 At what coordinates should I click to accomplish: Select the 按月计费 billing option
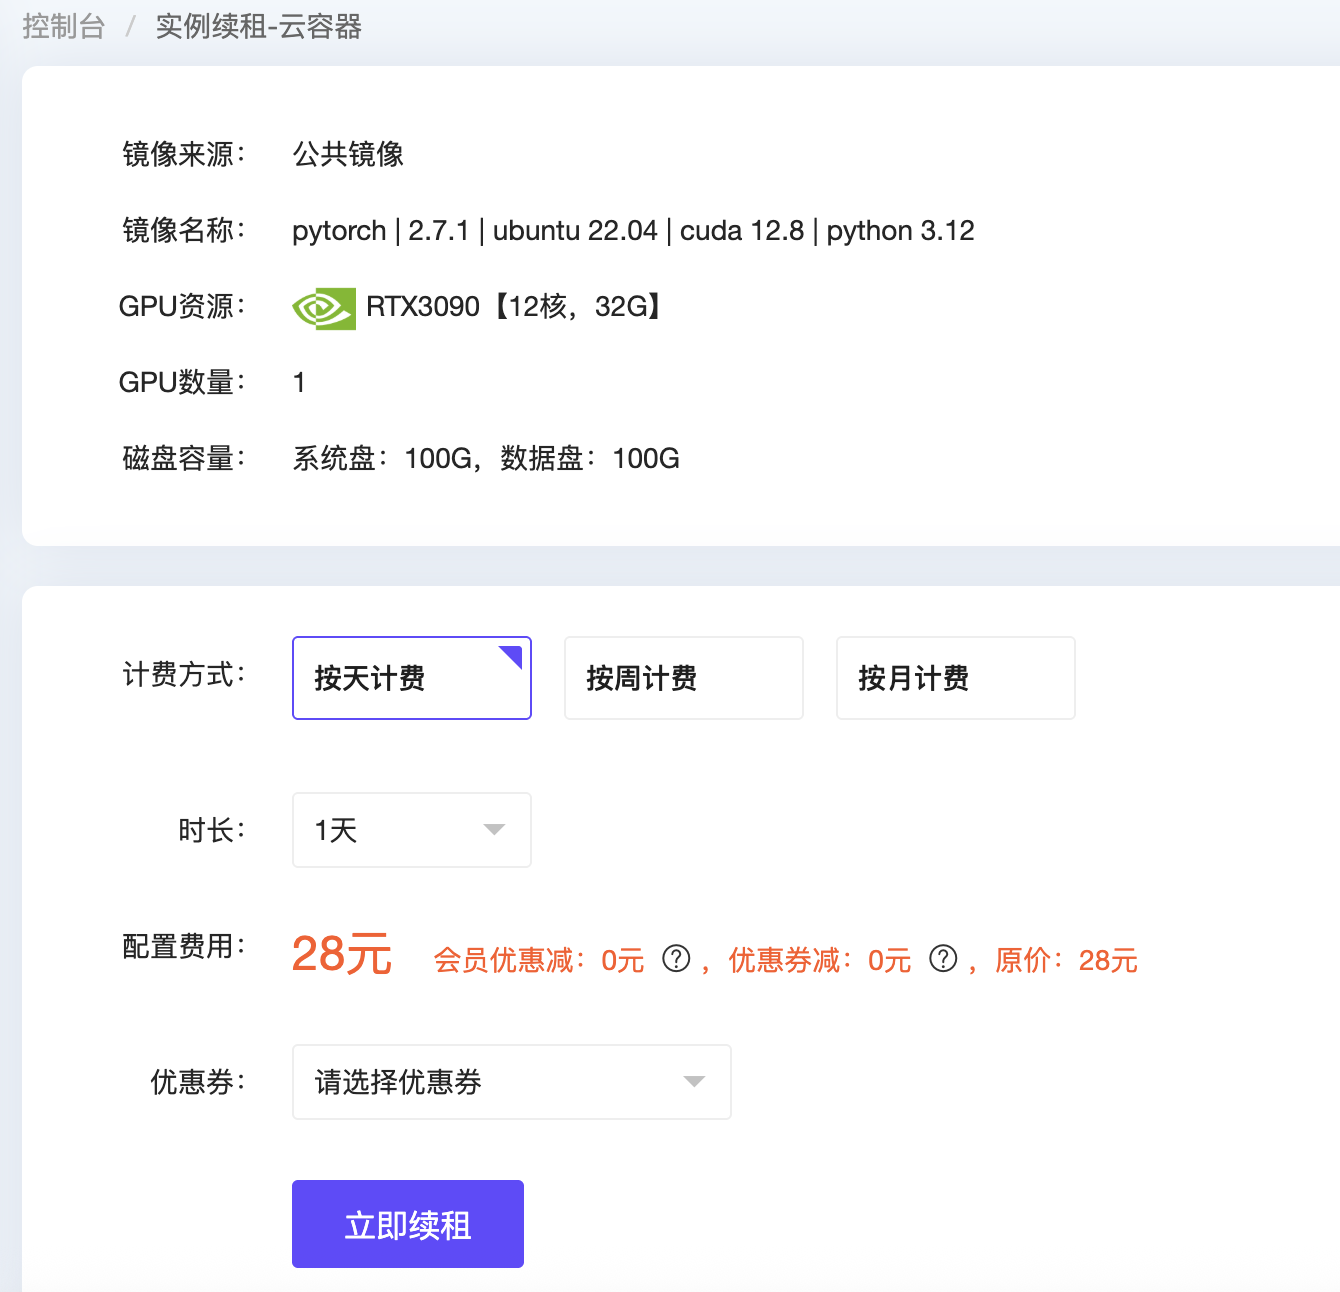click(955, 678)
